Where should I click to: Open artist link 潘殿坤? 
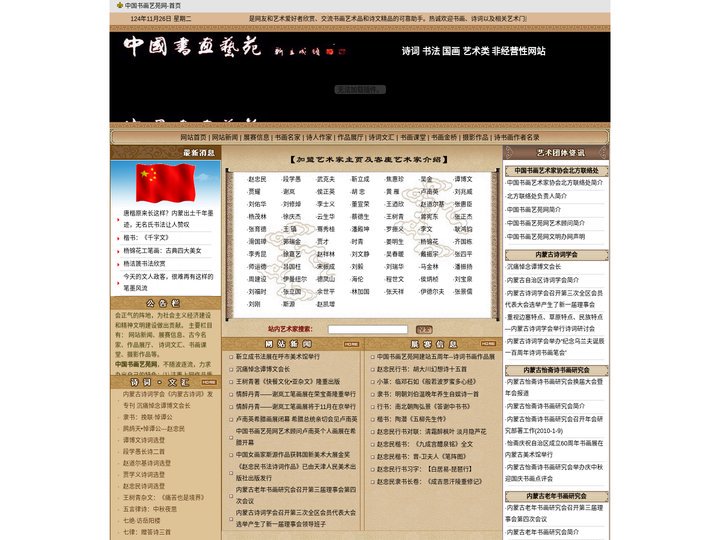click(x=360, y=229)
